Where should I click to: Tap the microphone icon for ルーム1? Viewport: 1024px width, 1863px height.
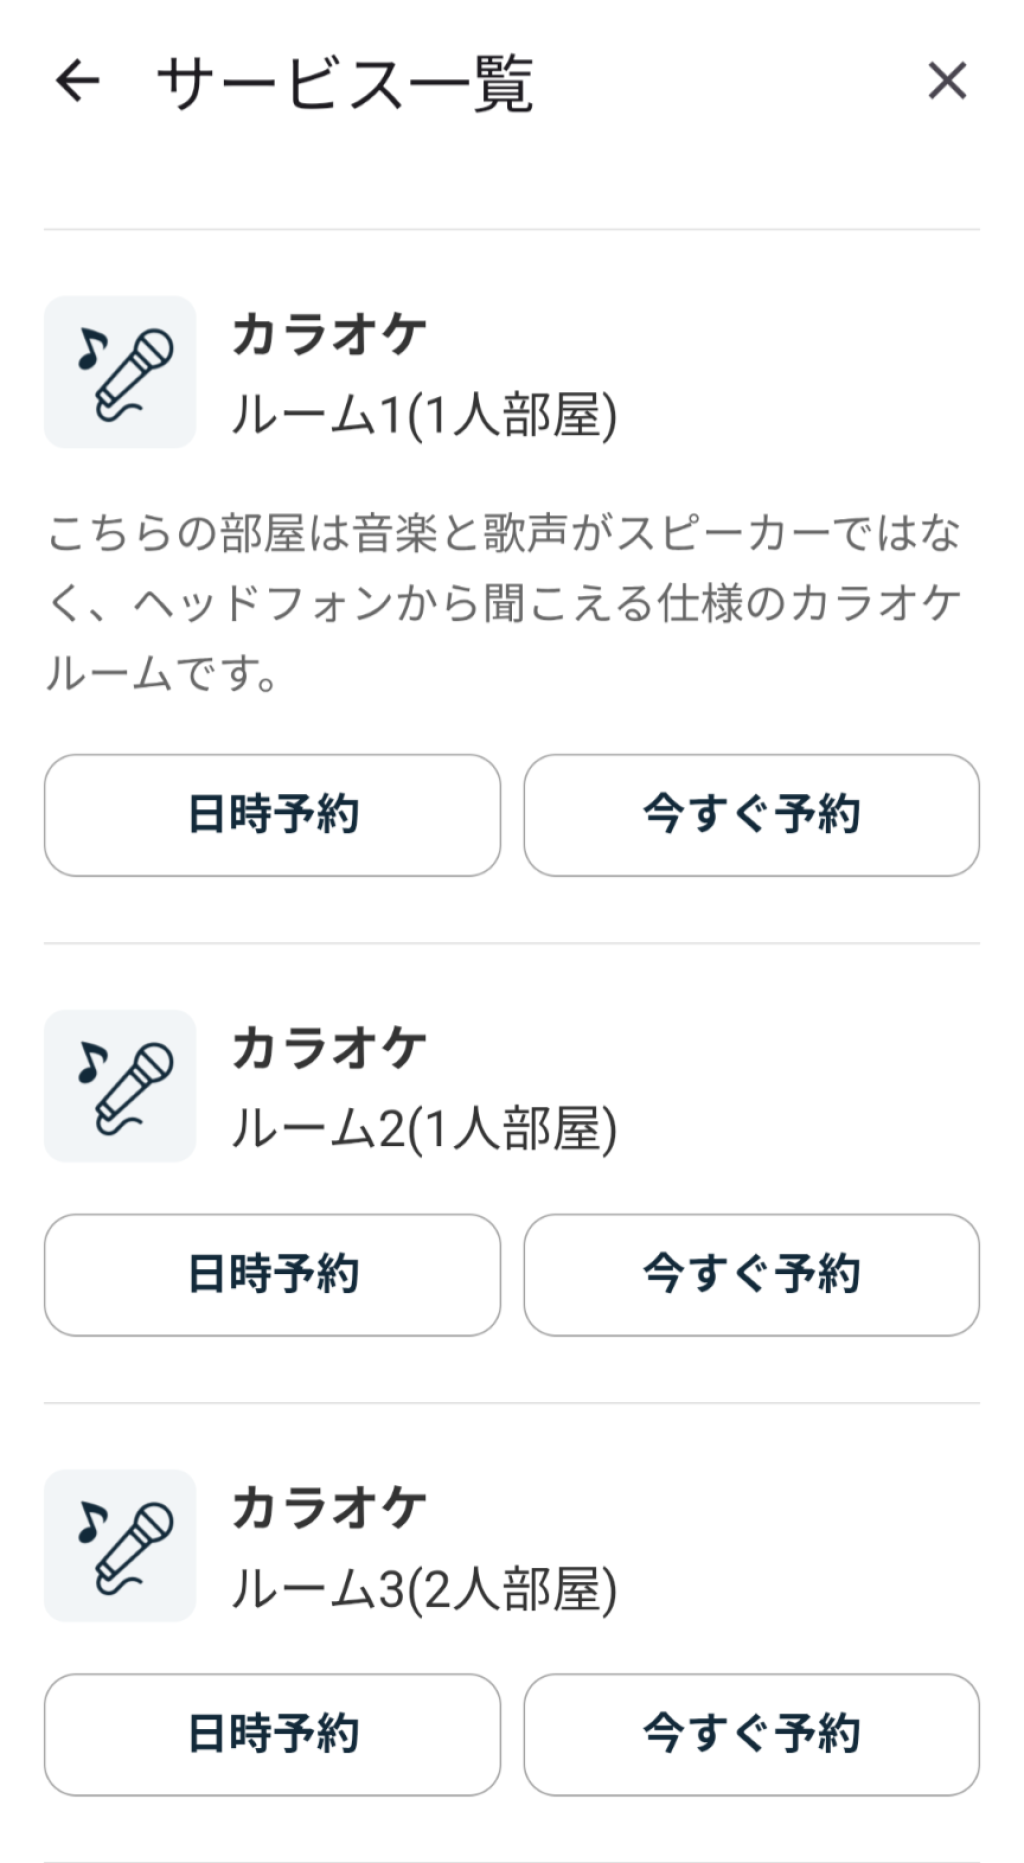pos(120,372)
